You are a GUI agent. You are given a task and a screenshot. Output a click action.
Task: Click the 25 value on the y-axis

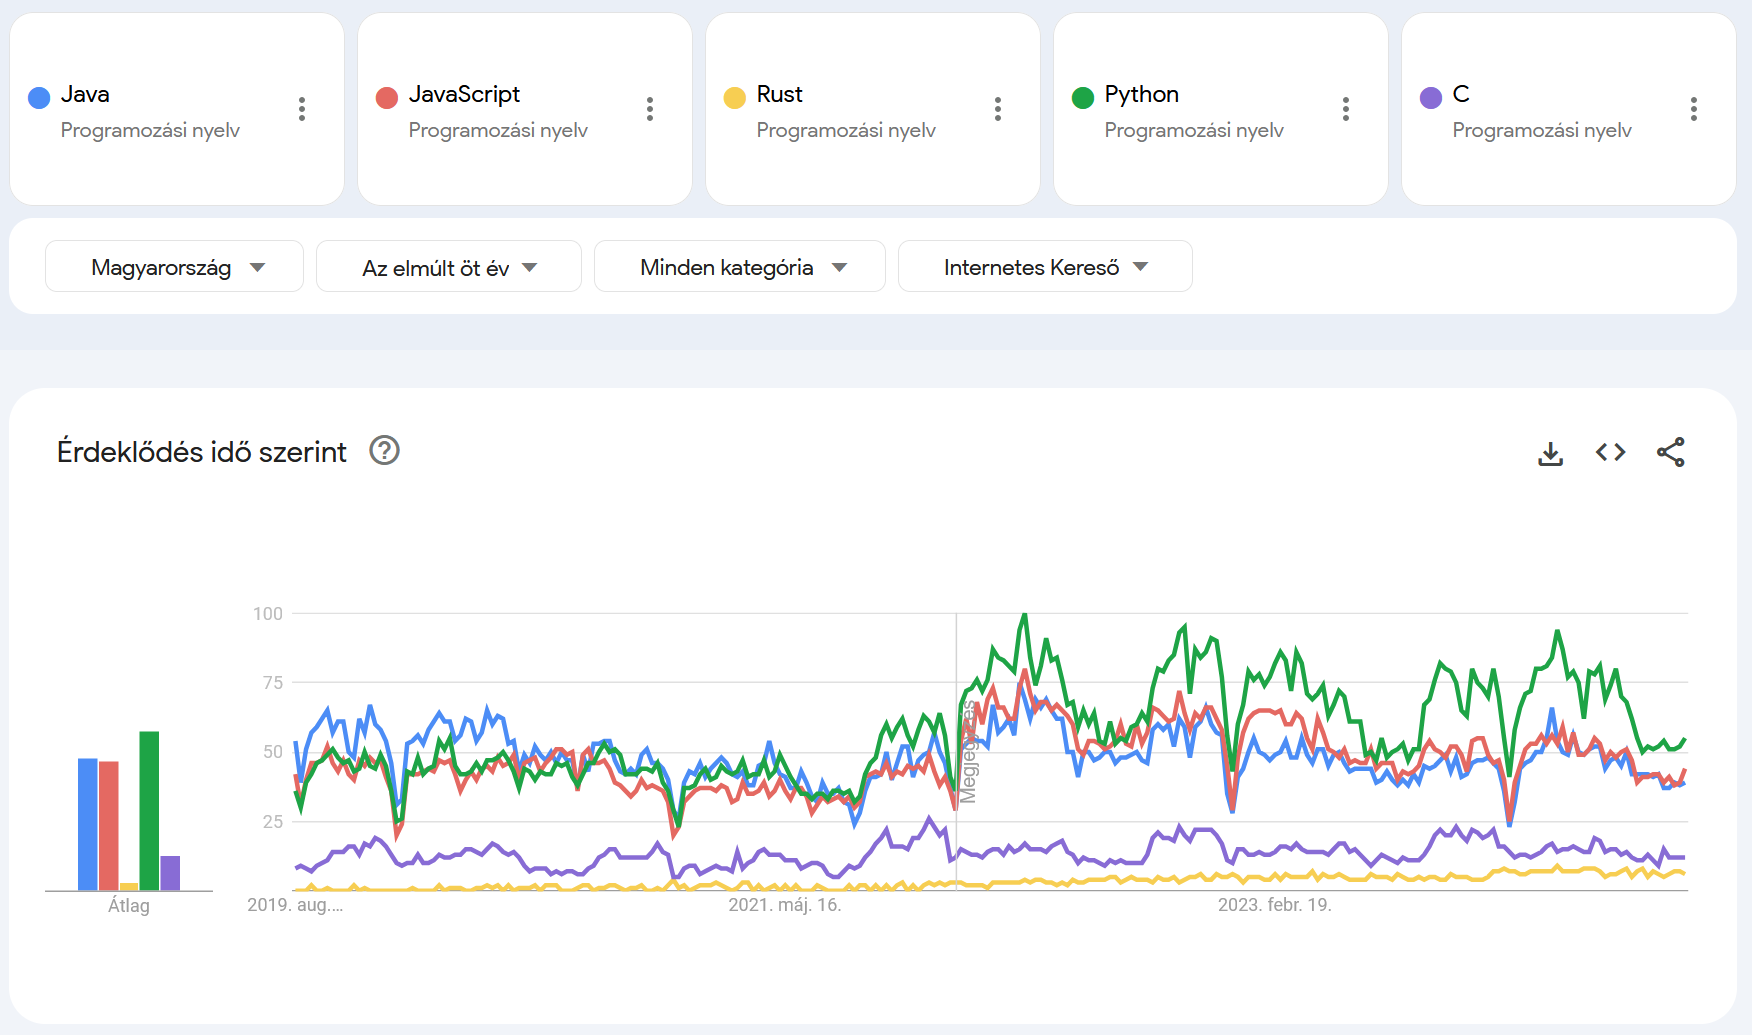273,822
